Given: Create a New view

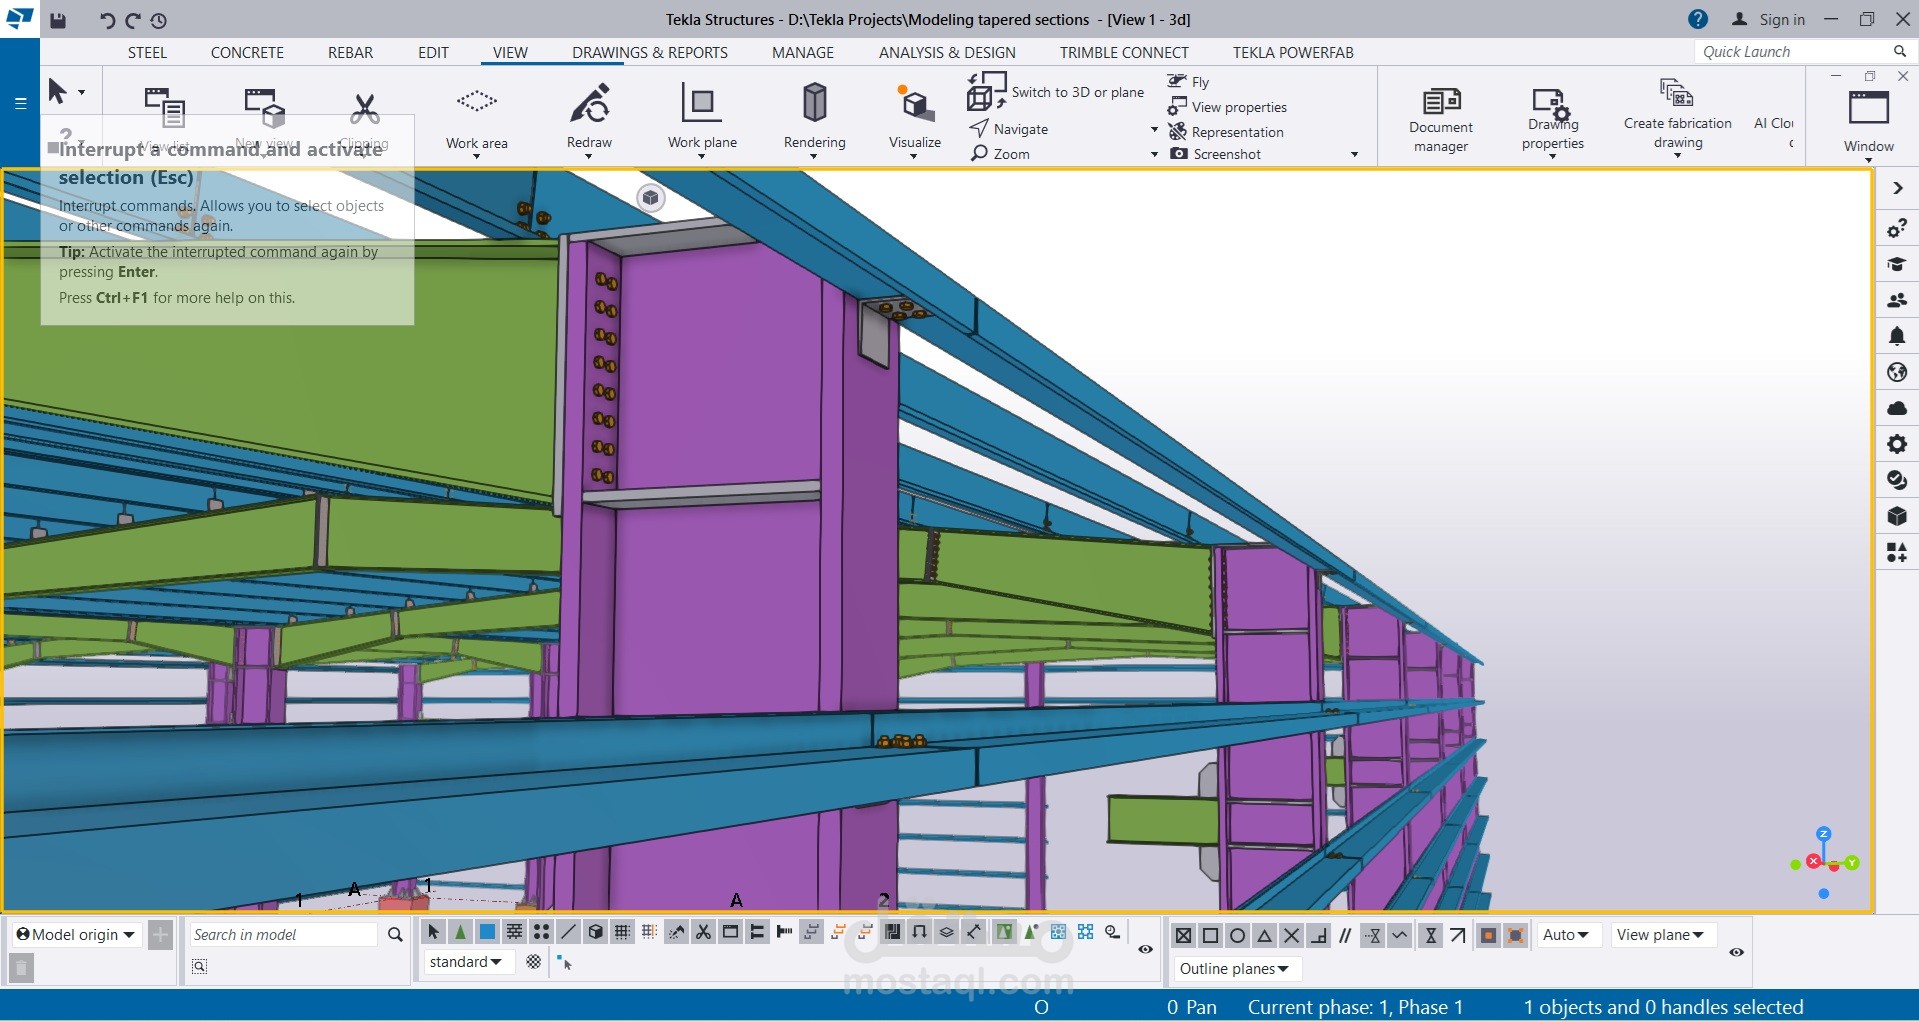Looking at the screenshot, I should coord(265,118).
